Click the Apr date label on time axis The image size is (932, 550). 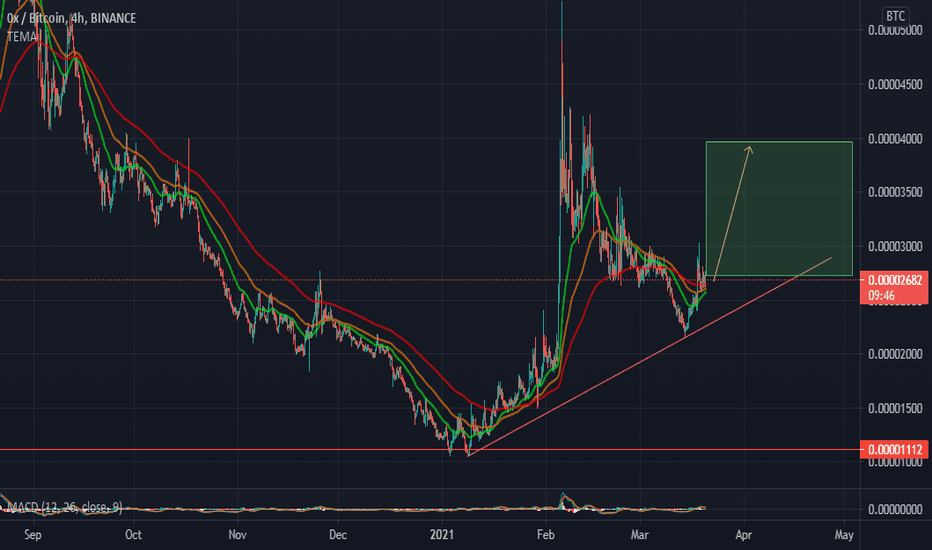tap(744, 535)
